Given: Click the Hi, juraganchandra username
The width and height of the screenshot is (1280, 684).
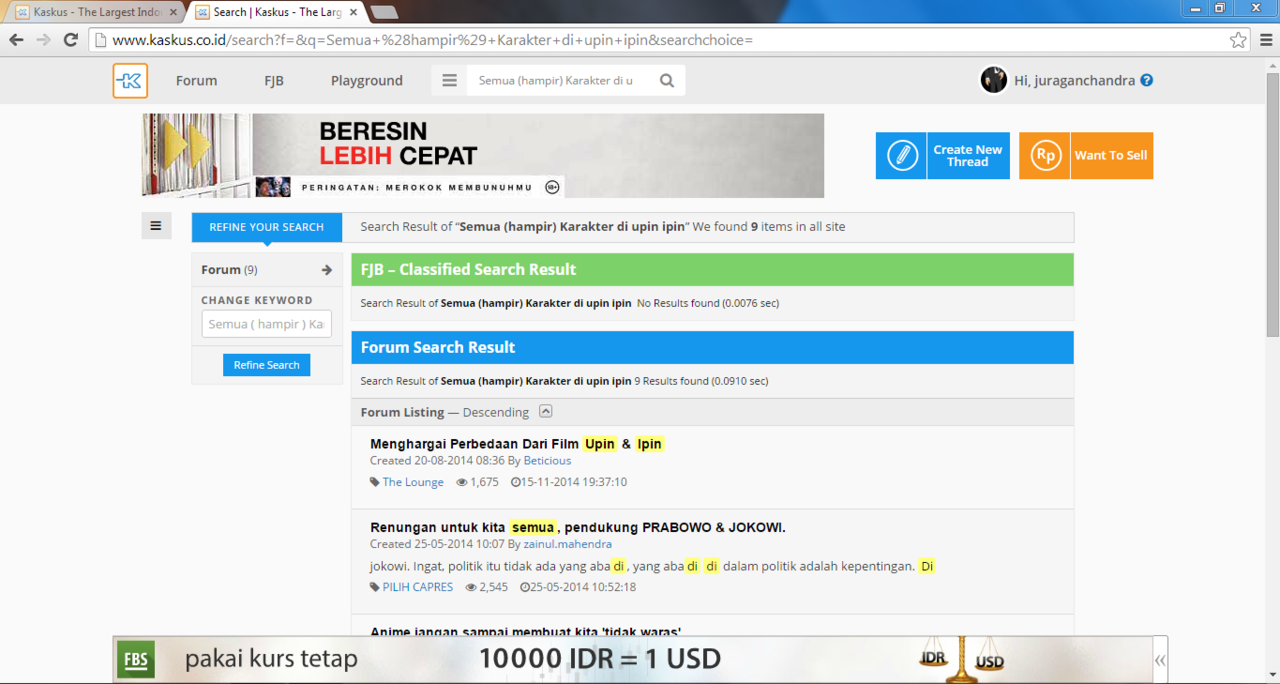Looking at the screenshot, I should click(x=1074, y=81).
